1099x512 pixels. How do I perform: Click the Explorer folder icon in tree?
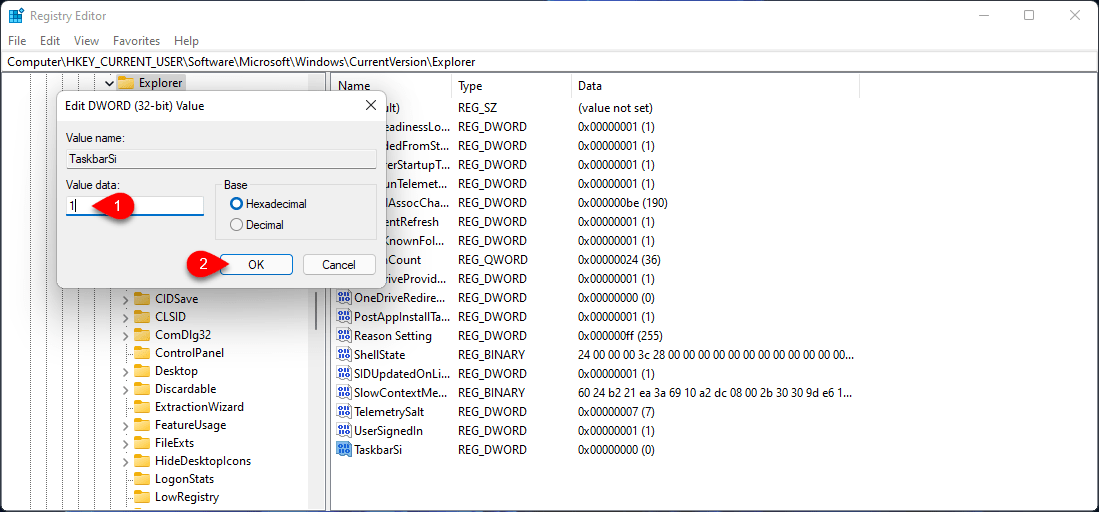pos(125,83)
